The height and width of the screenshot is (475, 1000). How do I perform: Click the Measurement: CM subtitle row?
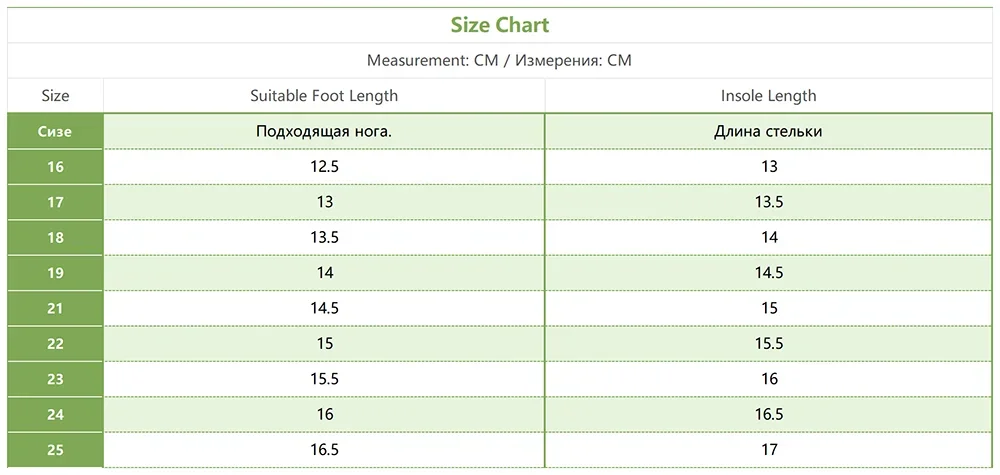coord(499,61)
